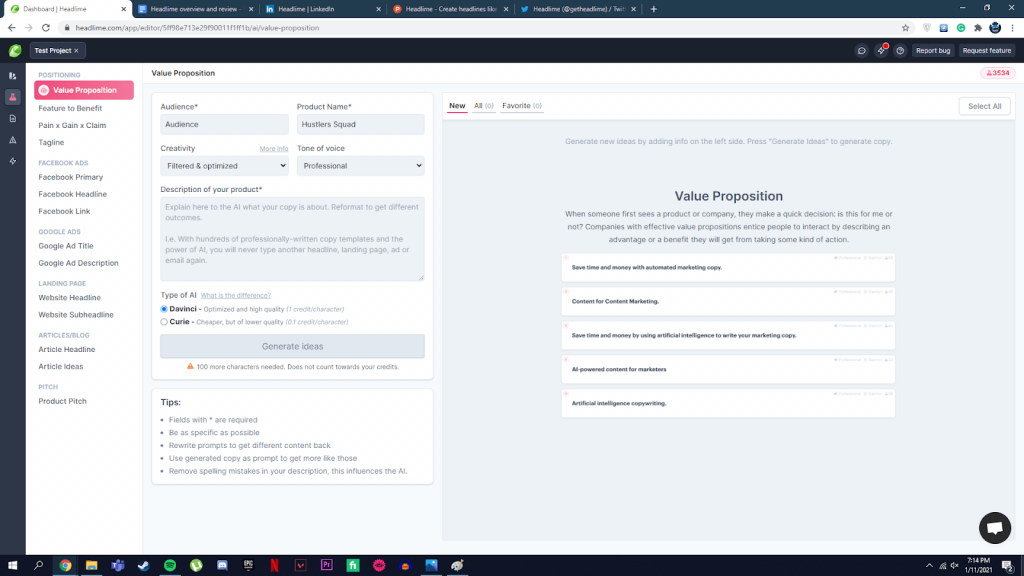Open the Creativity More info link
The width and height of the screenshot is (1024, 576).
click(x=274, y=149)
